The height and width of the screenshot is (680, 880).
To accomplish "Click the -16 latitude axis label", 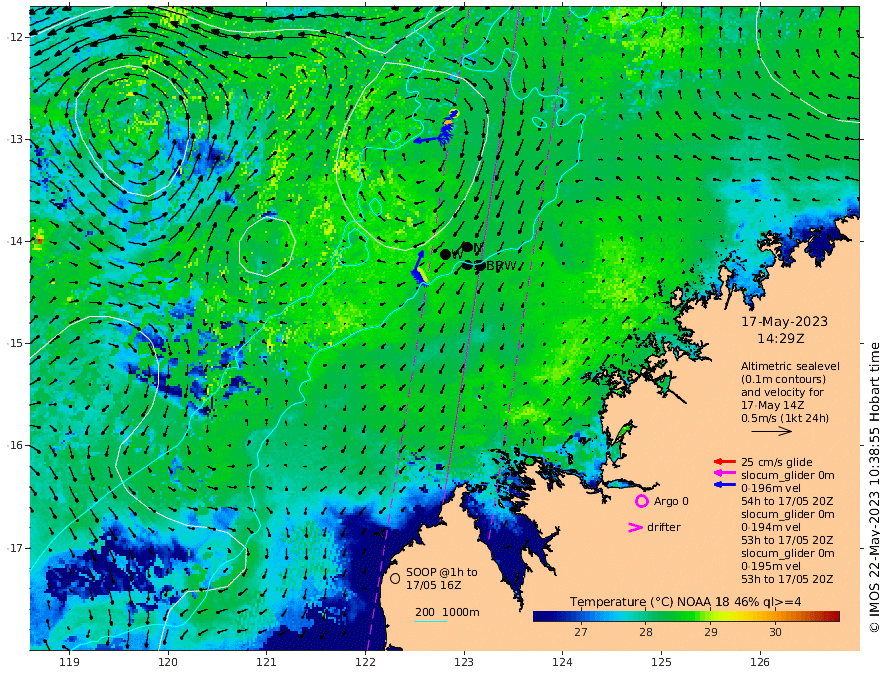I will click(x=15, y=445).
